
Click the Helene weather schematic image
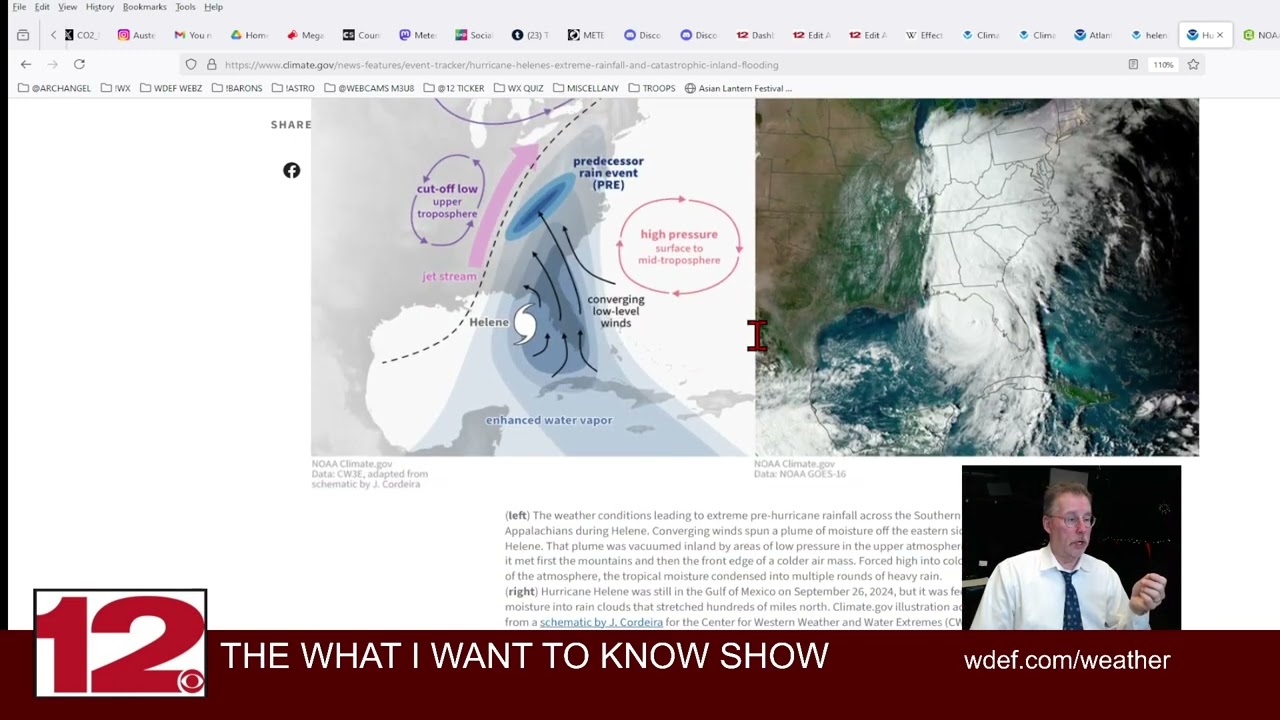[532, 277]
